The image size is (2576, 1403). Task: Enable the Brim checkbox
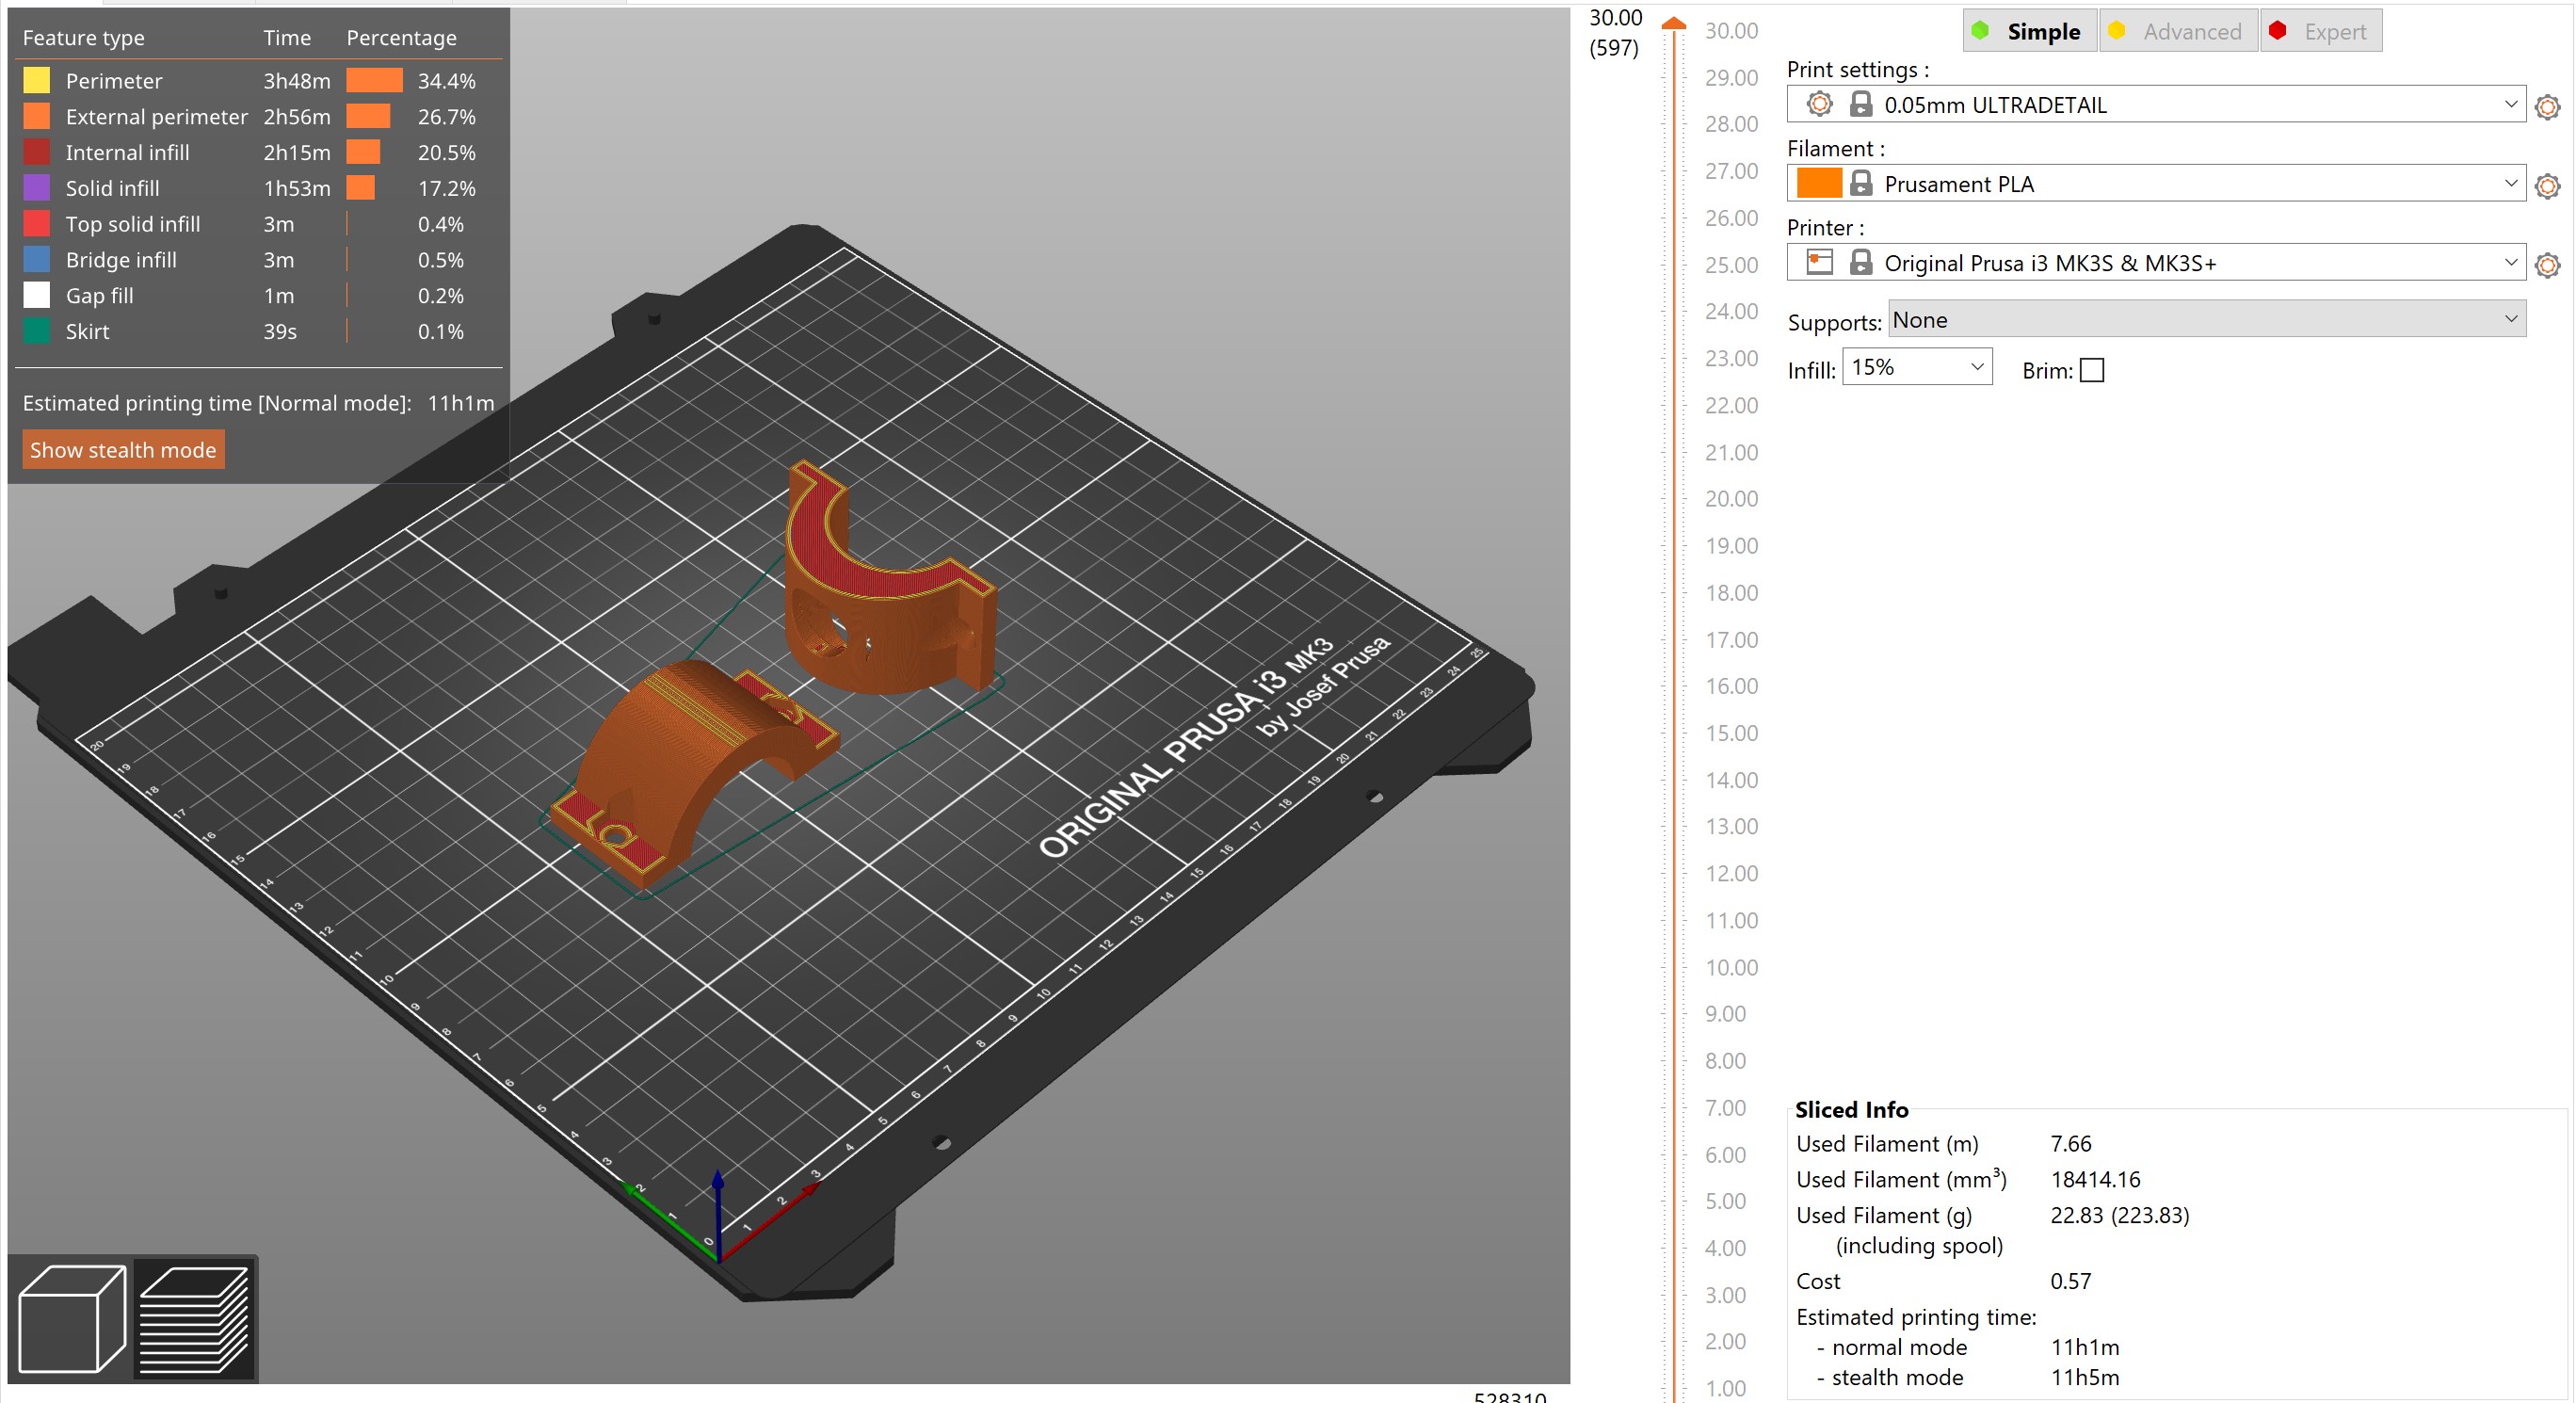pyautogui.click(x=2092, y=371)
